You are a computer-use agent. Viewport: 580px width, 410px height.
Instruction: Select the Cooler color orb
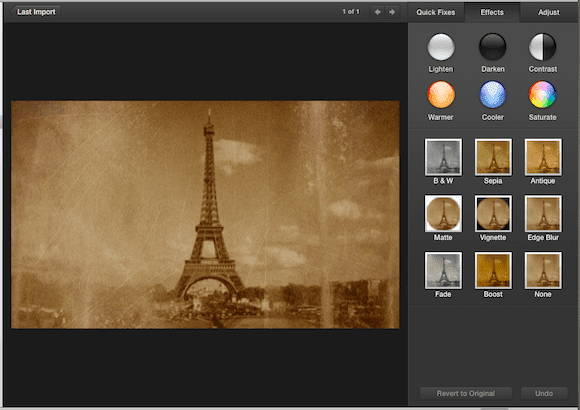coord(492,95)
